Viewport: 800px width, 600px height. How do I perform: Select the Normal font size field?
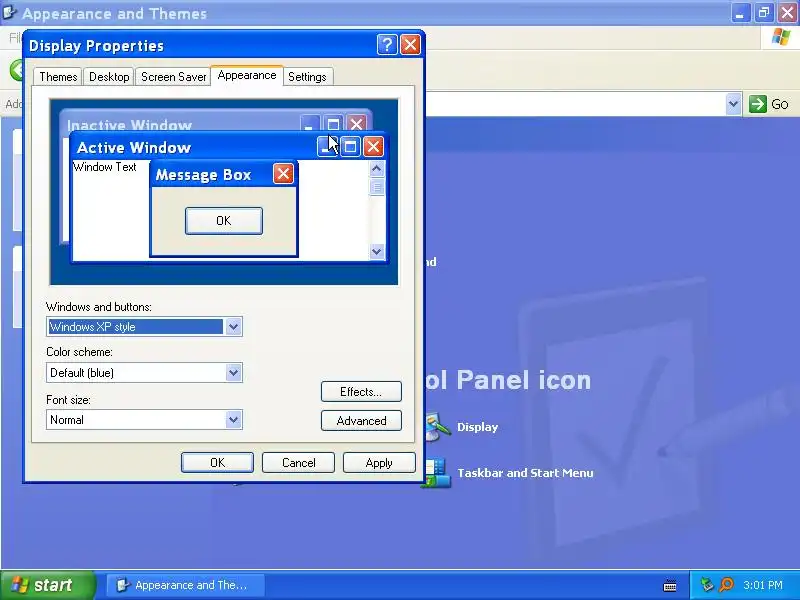(x=144, y=420)
